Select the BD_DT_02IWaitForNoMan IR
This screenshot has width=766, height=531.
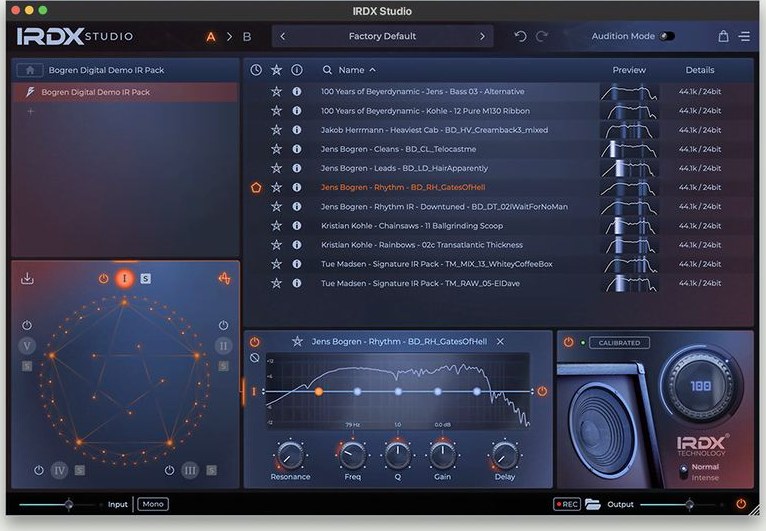point(444,207)
